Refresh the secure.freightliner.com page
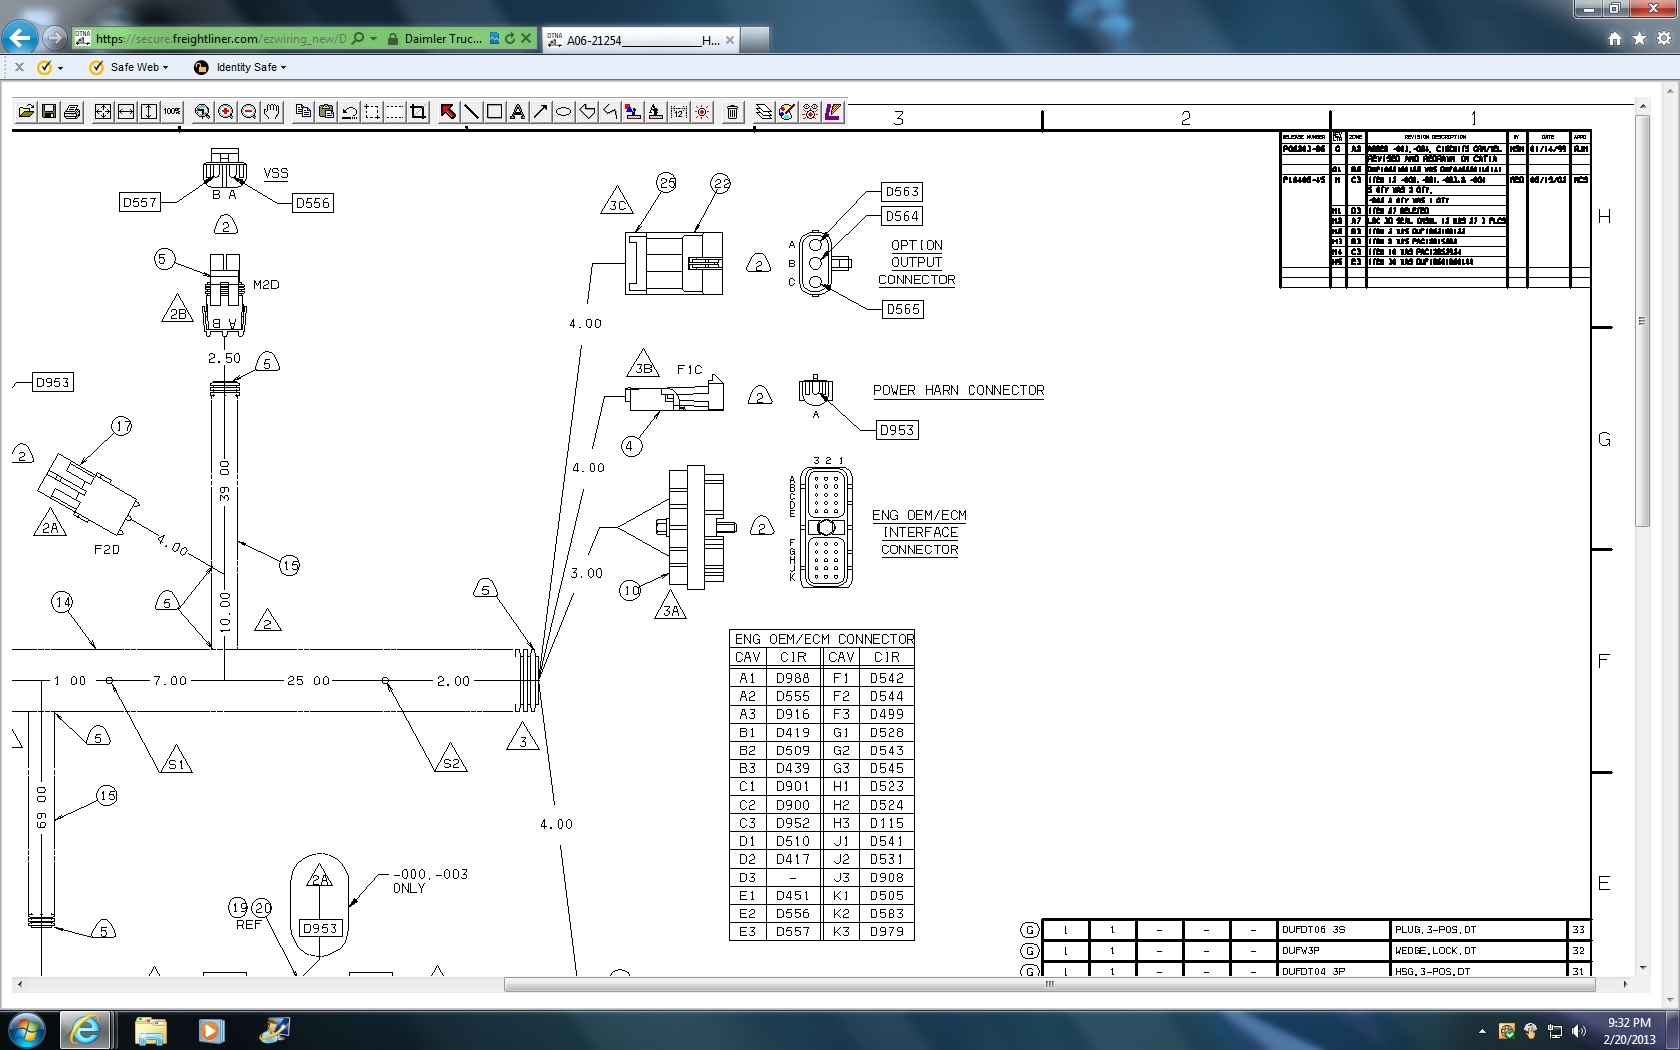Screen dimensions: 1680x1050 (509, 39)
